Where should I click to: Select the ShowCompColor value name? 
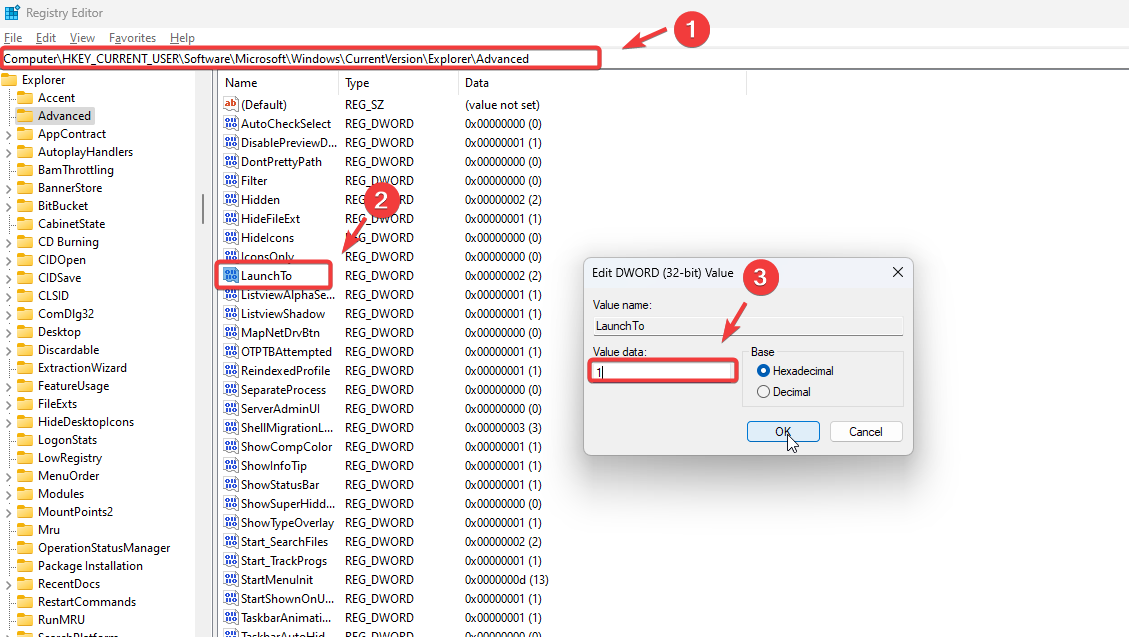pyautogui.click(x=287, y=446)
